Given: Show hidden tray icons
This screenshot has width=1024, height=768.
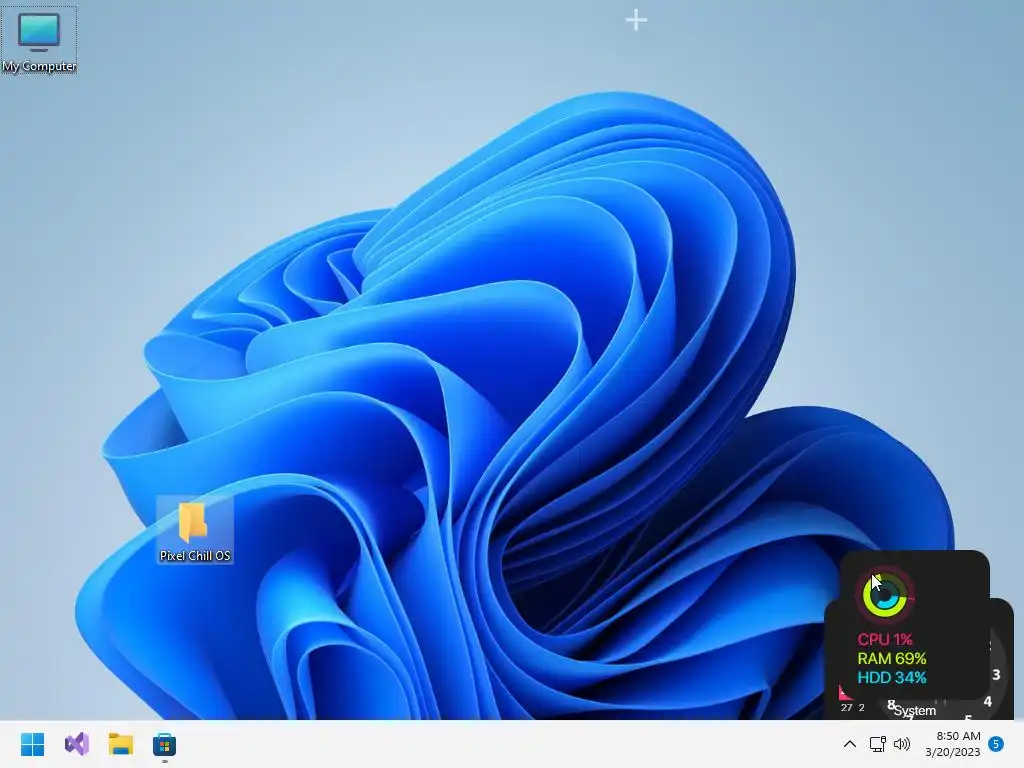Looking at the screenshot, I should [850, 744].
